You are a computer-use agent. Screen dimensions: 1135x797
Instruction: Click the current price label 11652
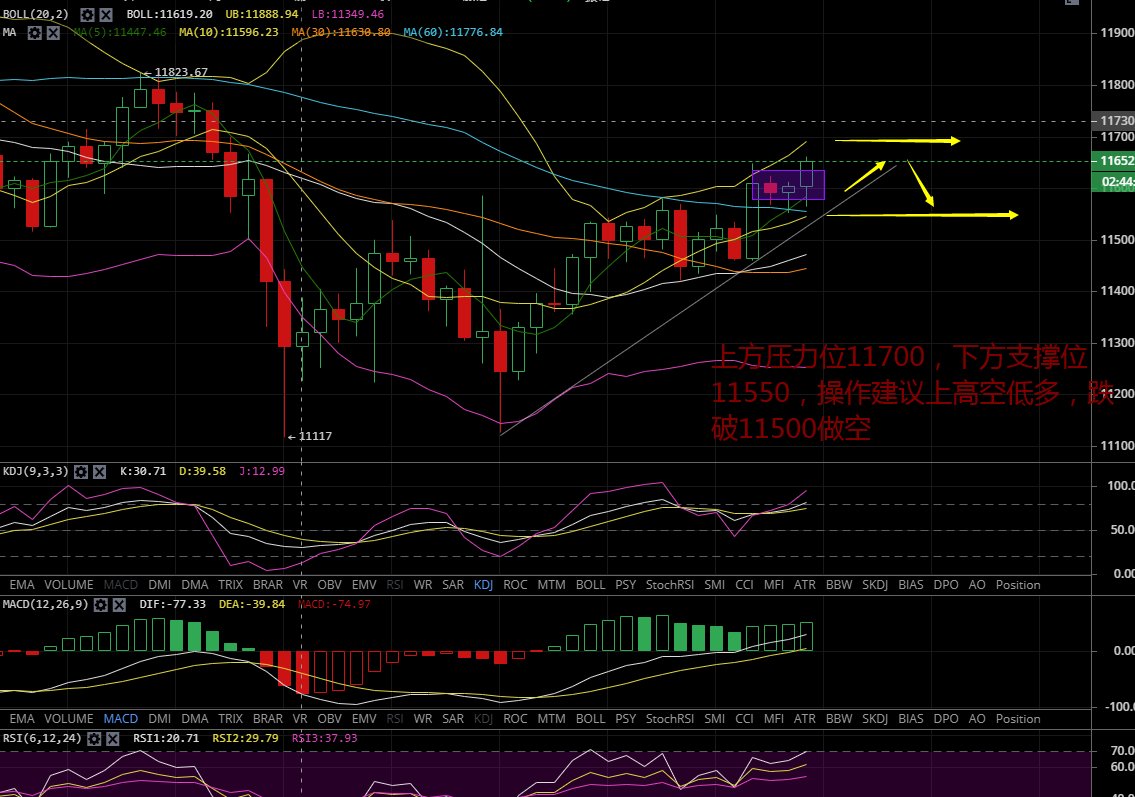coord(1116,160)
